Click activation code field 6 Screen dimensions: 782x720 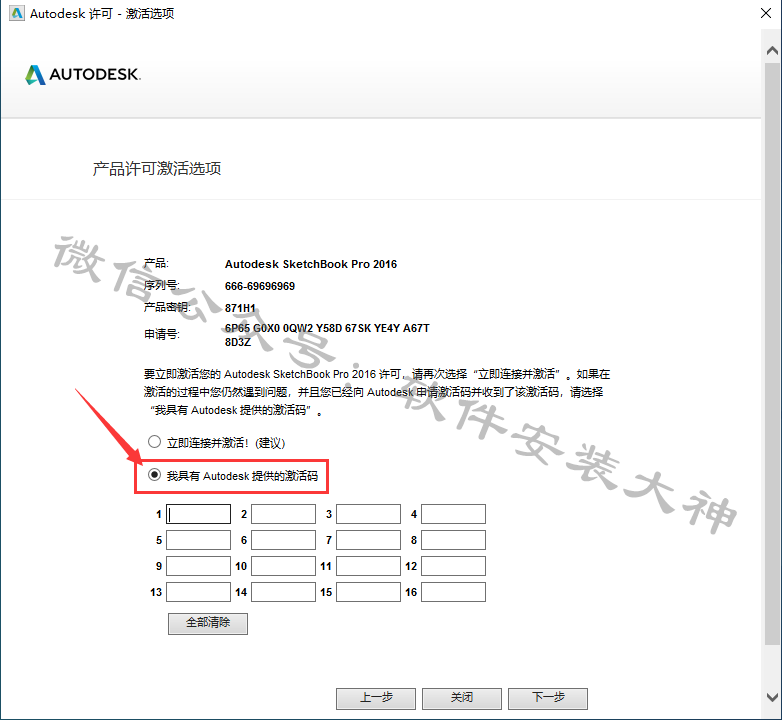coord(283,540)
